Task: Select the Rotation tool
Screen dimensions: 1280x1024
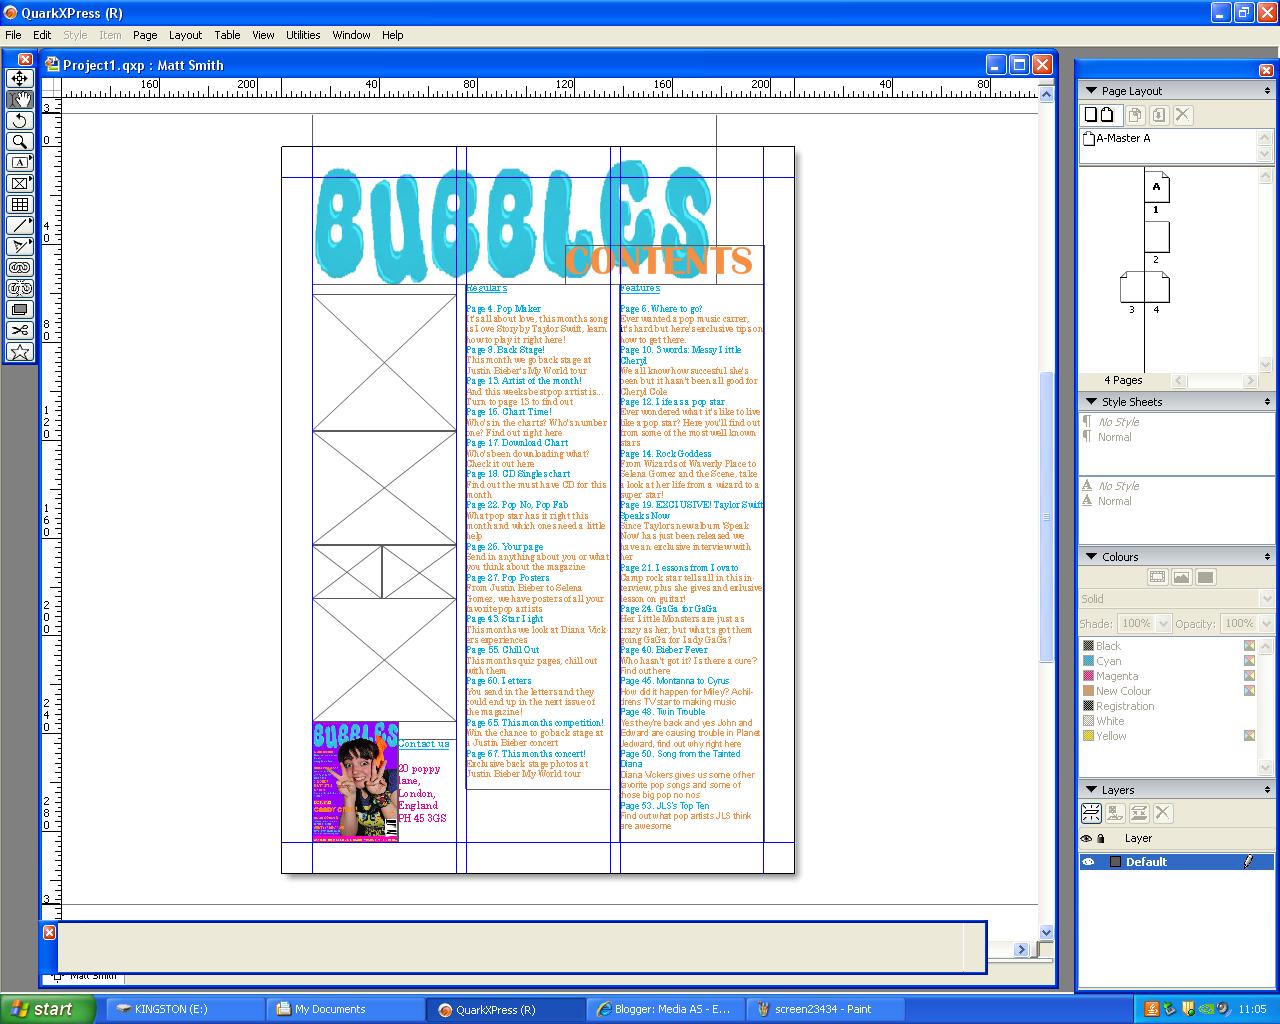Action: click(x=19, y=120)
